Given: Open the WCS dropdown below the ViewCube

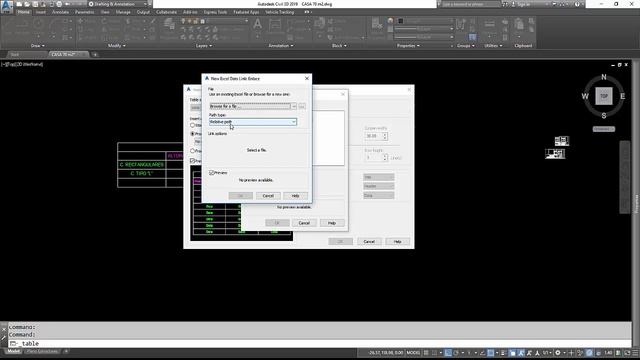Looking at the screenshot, I should coord(604,129).
